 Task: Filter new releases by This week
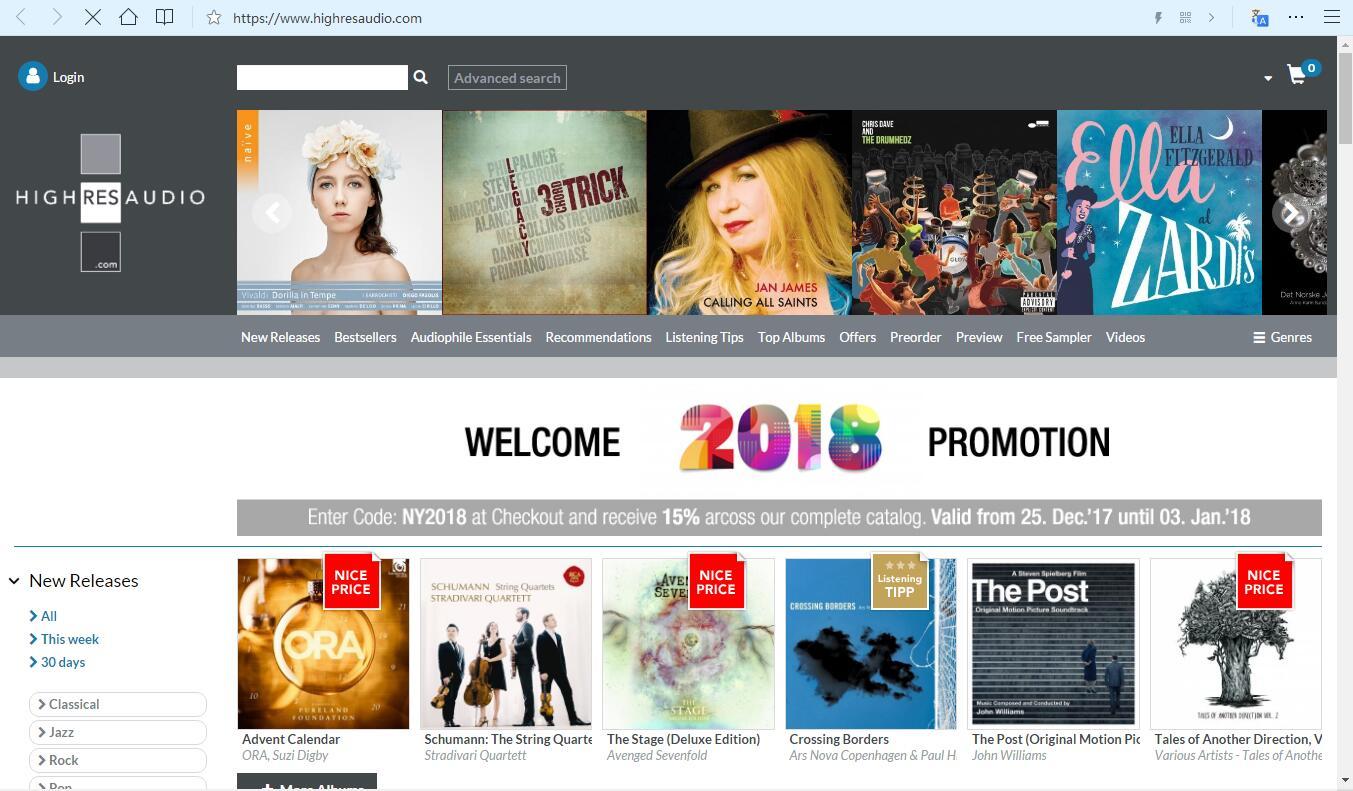tap(69, 639)
